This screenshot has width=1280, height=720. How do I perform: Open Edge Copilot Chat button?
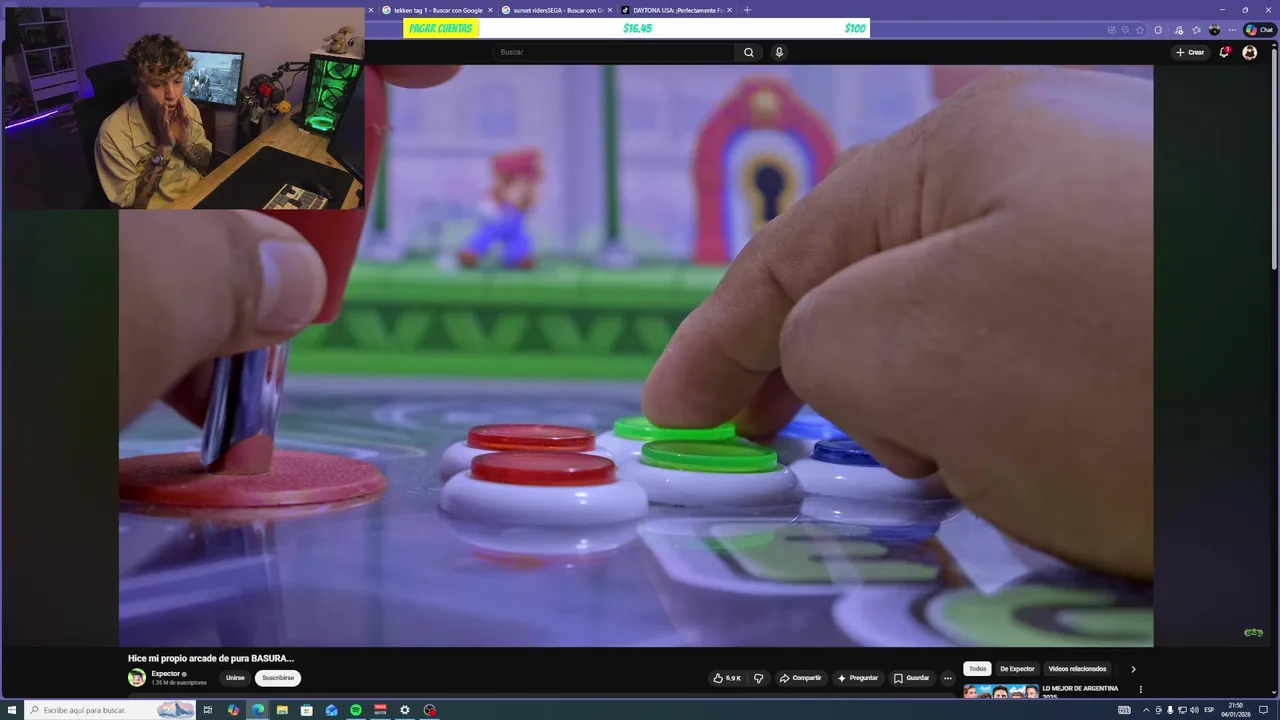coord(1258,30)
